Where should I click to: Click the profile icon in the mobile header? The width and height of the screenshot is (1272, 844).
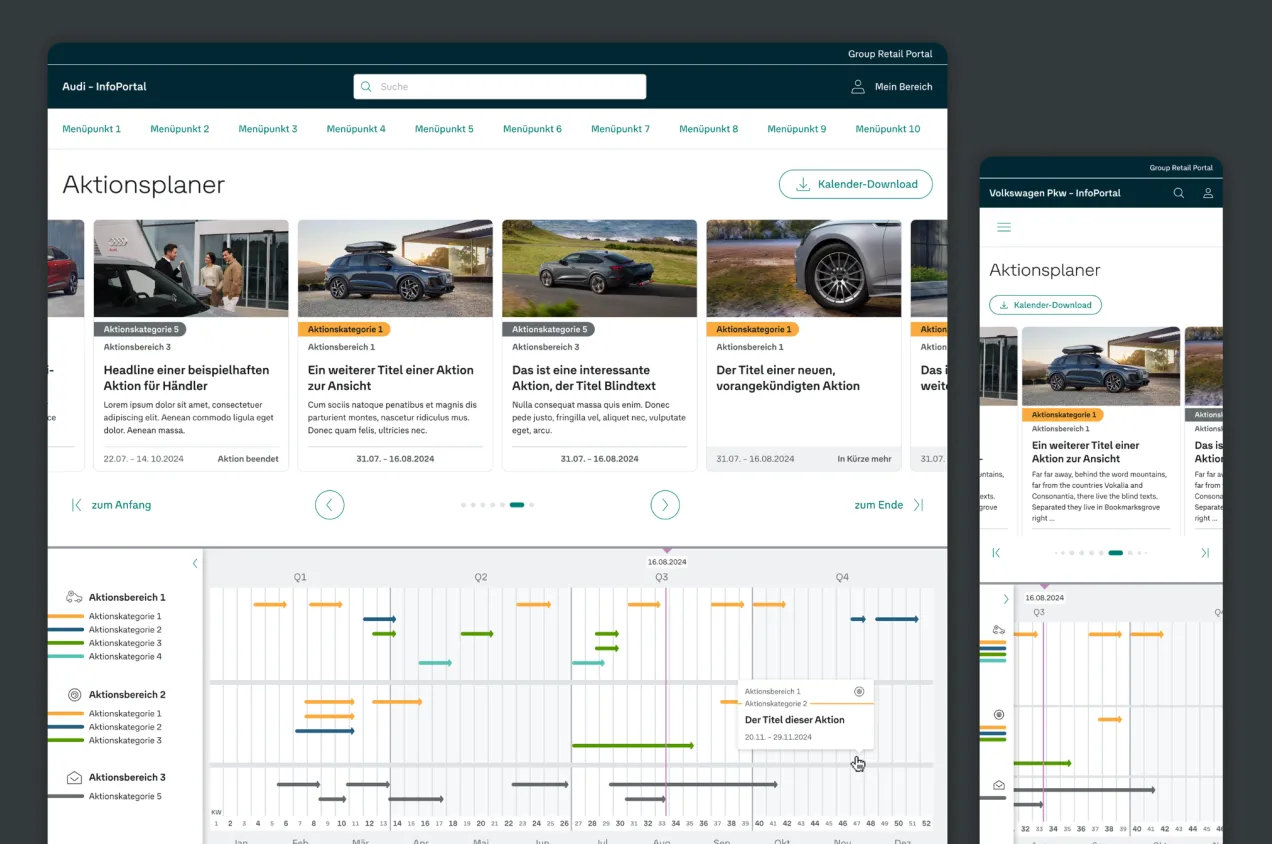(1208, 192)
